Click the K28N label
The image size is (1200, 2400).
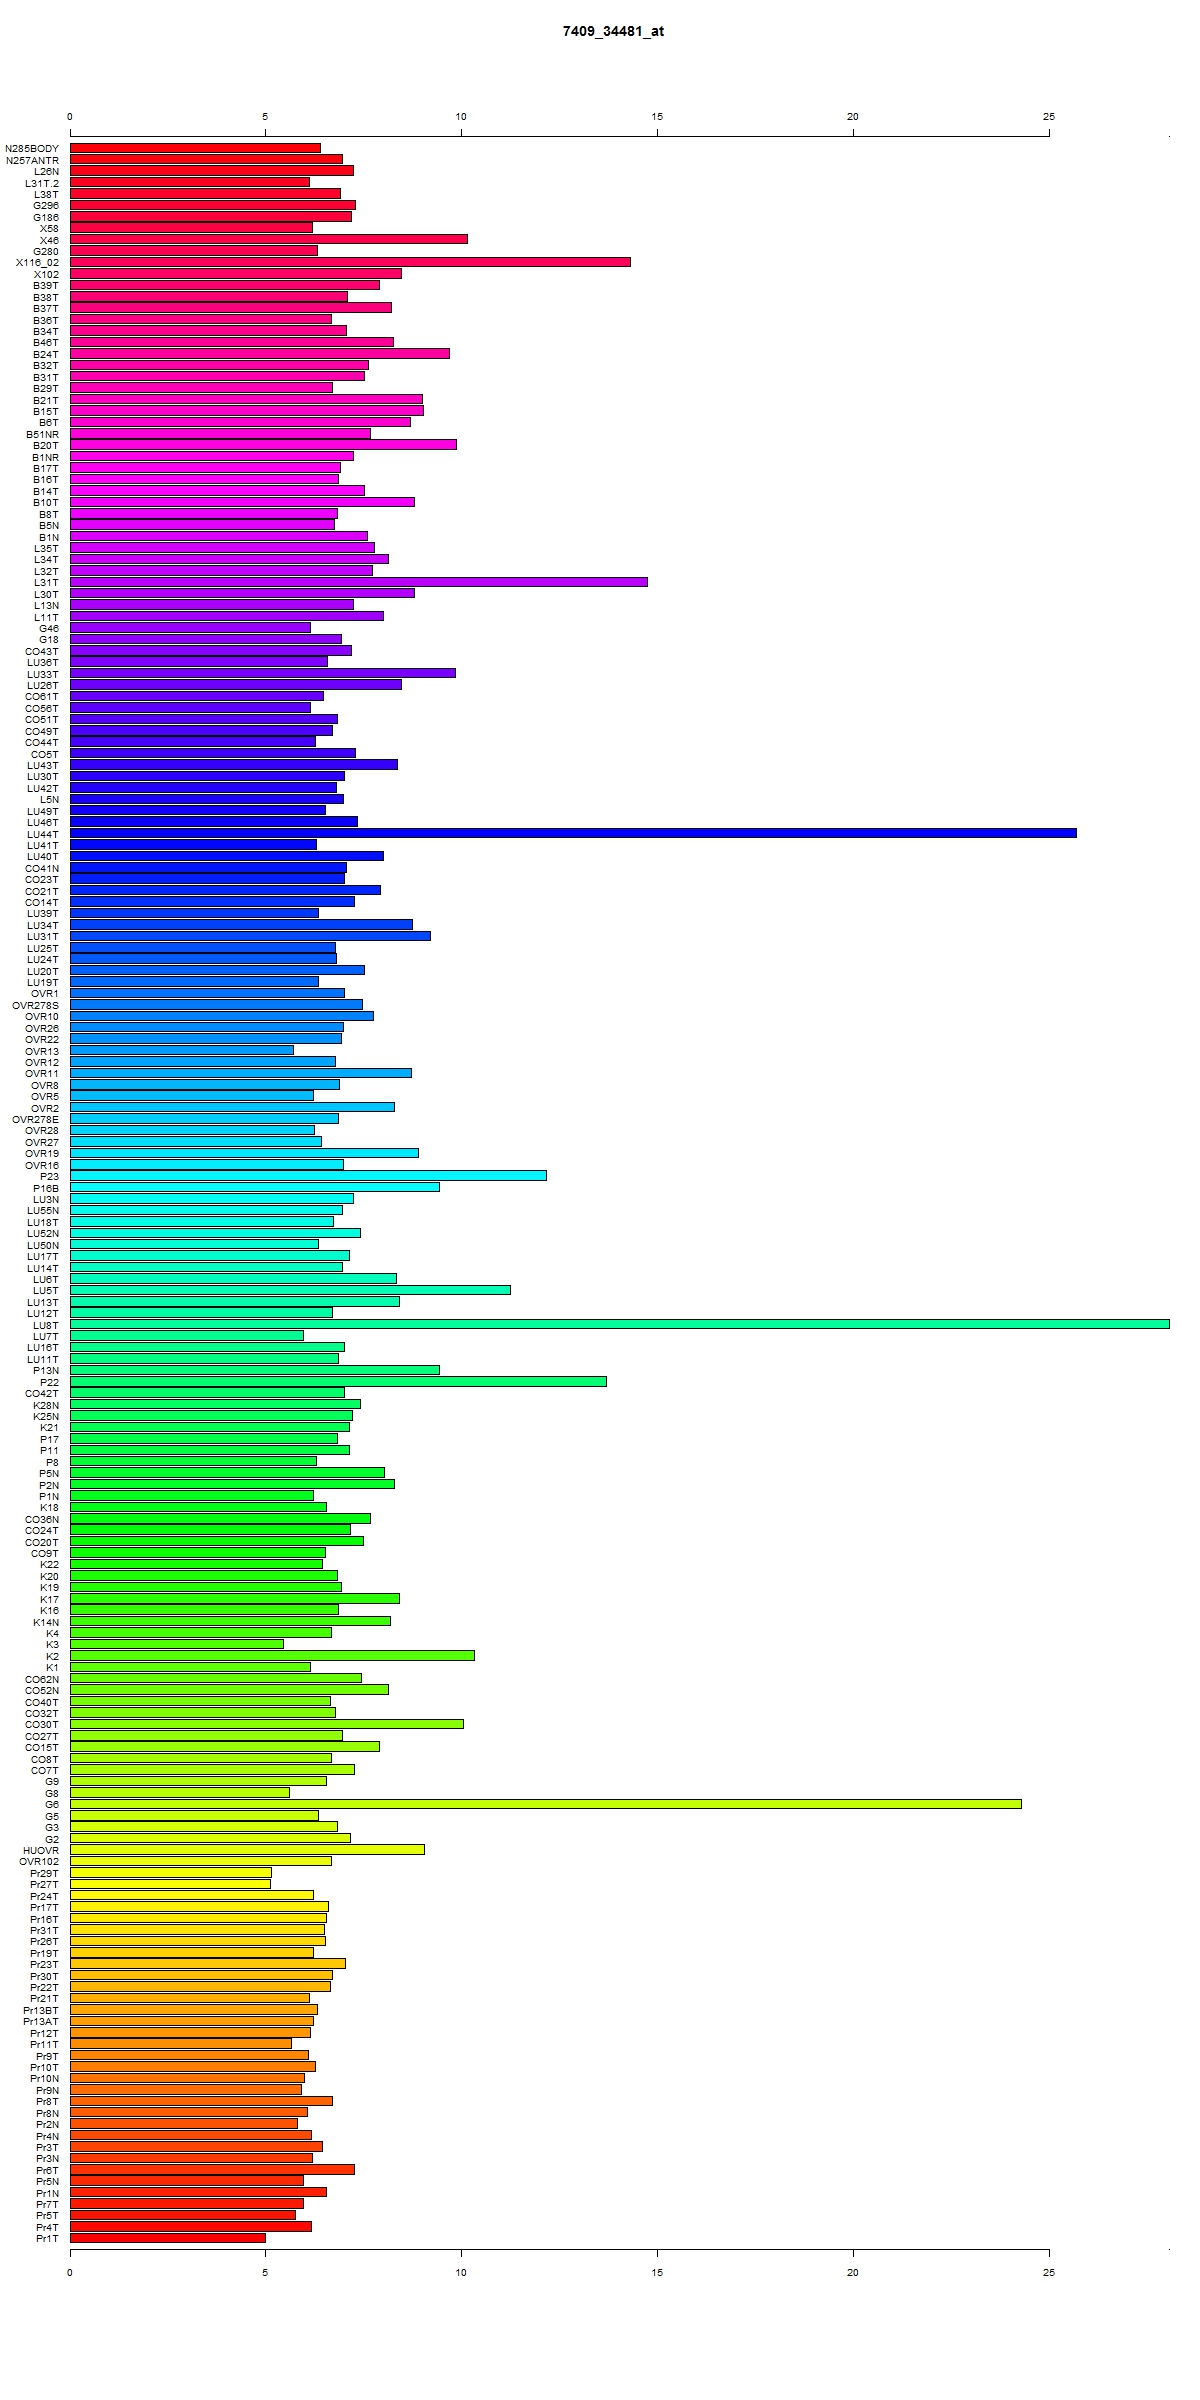coord(46,1405)
